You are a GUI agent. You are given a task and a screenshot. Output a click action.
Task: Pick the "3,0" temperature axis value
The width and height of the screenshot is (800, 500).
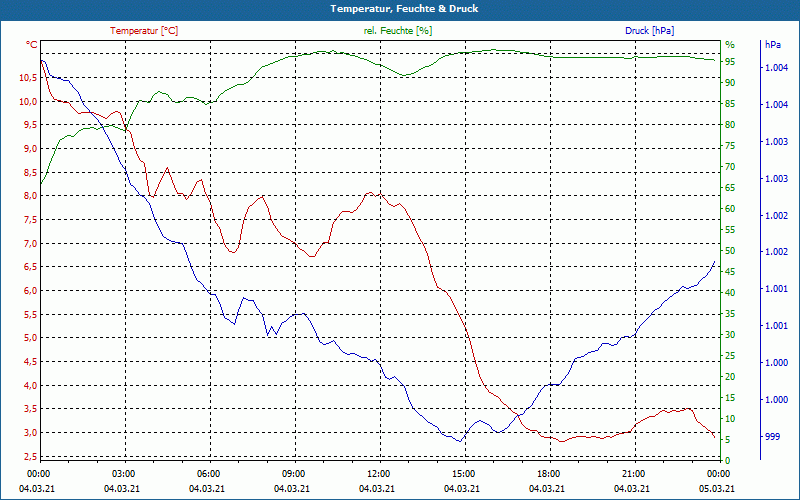(x=30, y=433)
